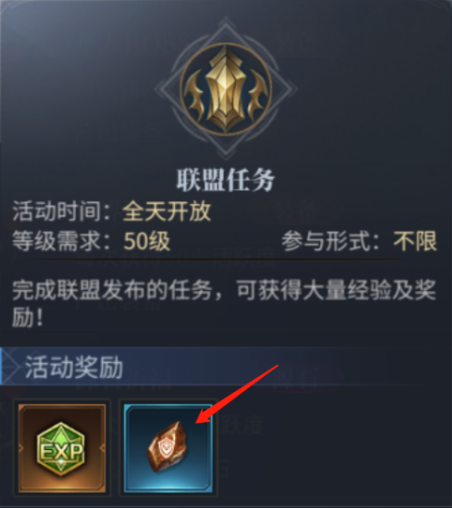Image resolution: width=452 pixels, height=508 pixels.
Task: Click the 不限 participation value
Action: point(415,241)
